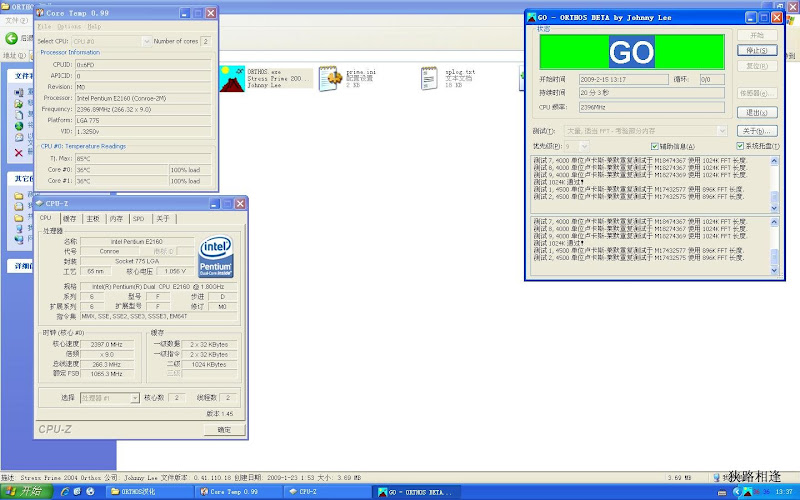Toggle the 系统托盘(T) checkbox

pos(740,146)
